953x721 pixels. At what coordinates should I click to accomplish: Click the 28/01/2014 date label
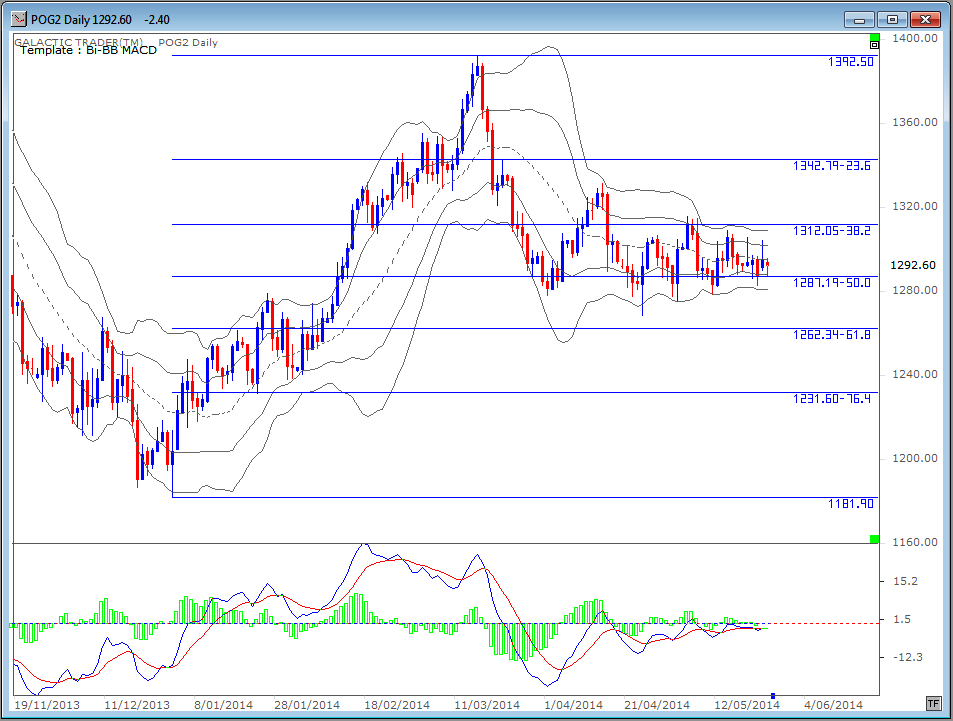307,705
